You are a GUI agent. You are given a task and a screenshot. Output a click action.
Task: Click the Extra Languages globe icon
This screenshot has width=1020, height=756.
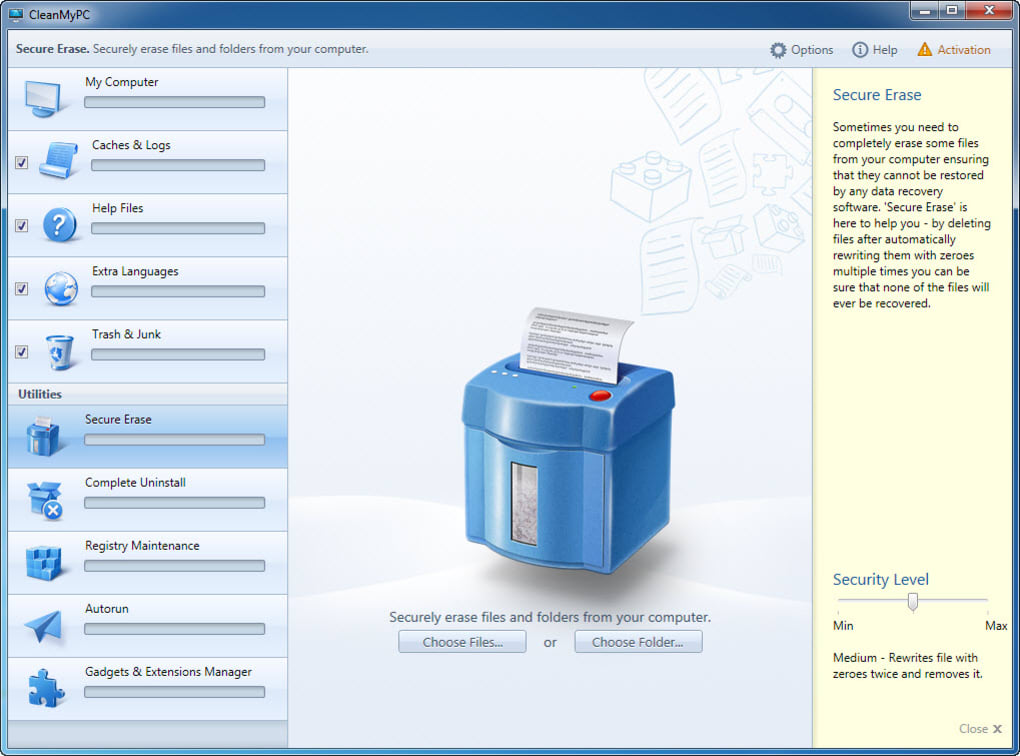60,288
